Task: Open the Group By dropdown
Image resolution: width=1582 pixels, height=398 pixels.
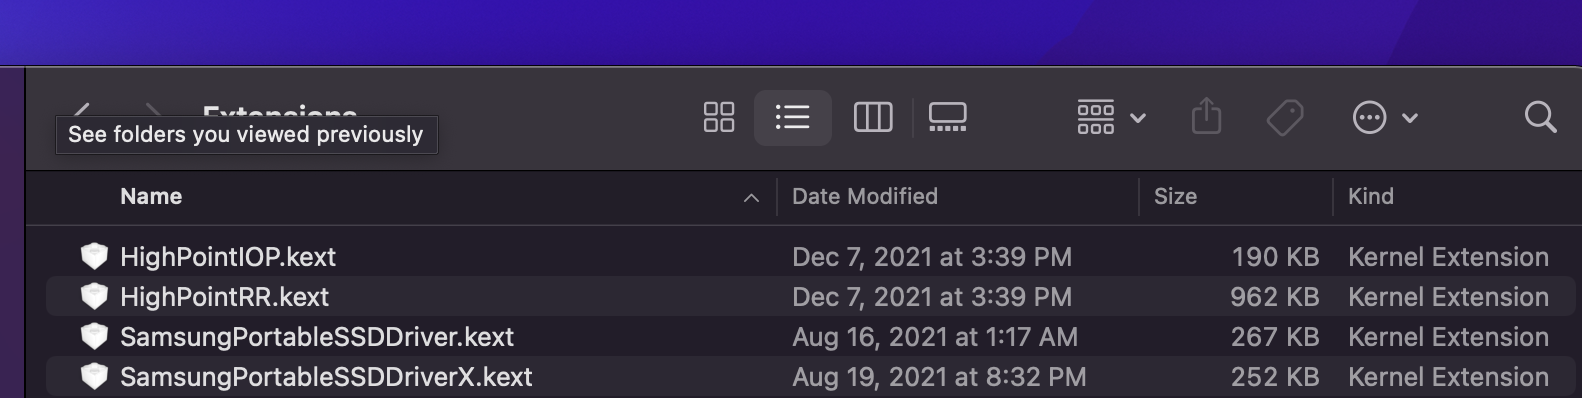Action: (1110, 117)
